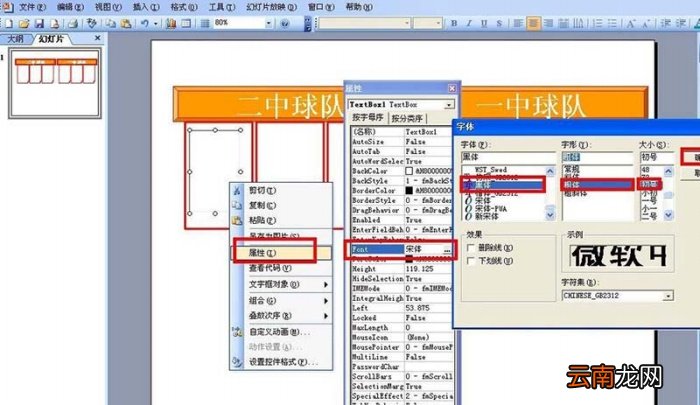Select 常规 in the font style list
The image size is (700, 405).
click(572, 170)
